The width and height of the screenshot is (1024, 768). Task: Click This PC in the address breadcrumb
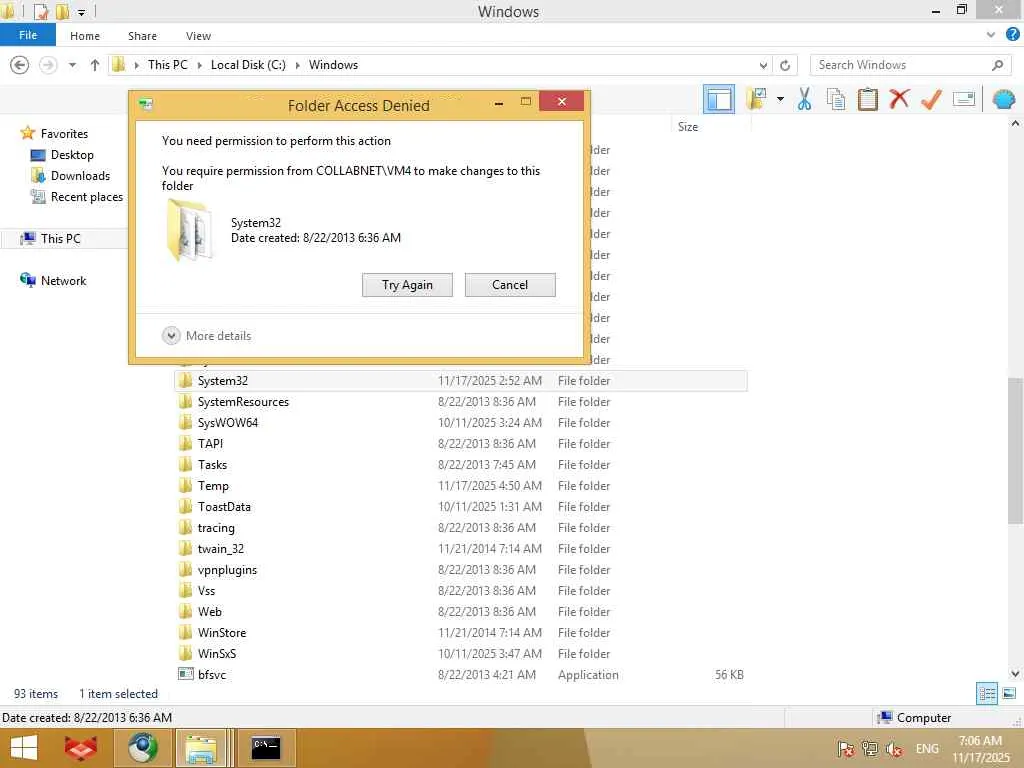pyautogui.click(x=167, y=65)
